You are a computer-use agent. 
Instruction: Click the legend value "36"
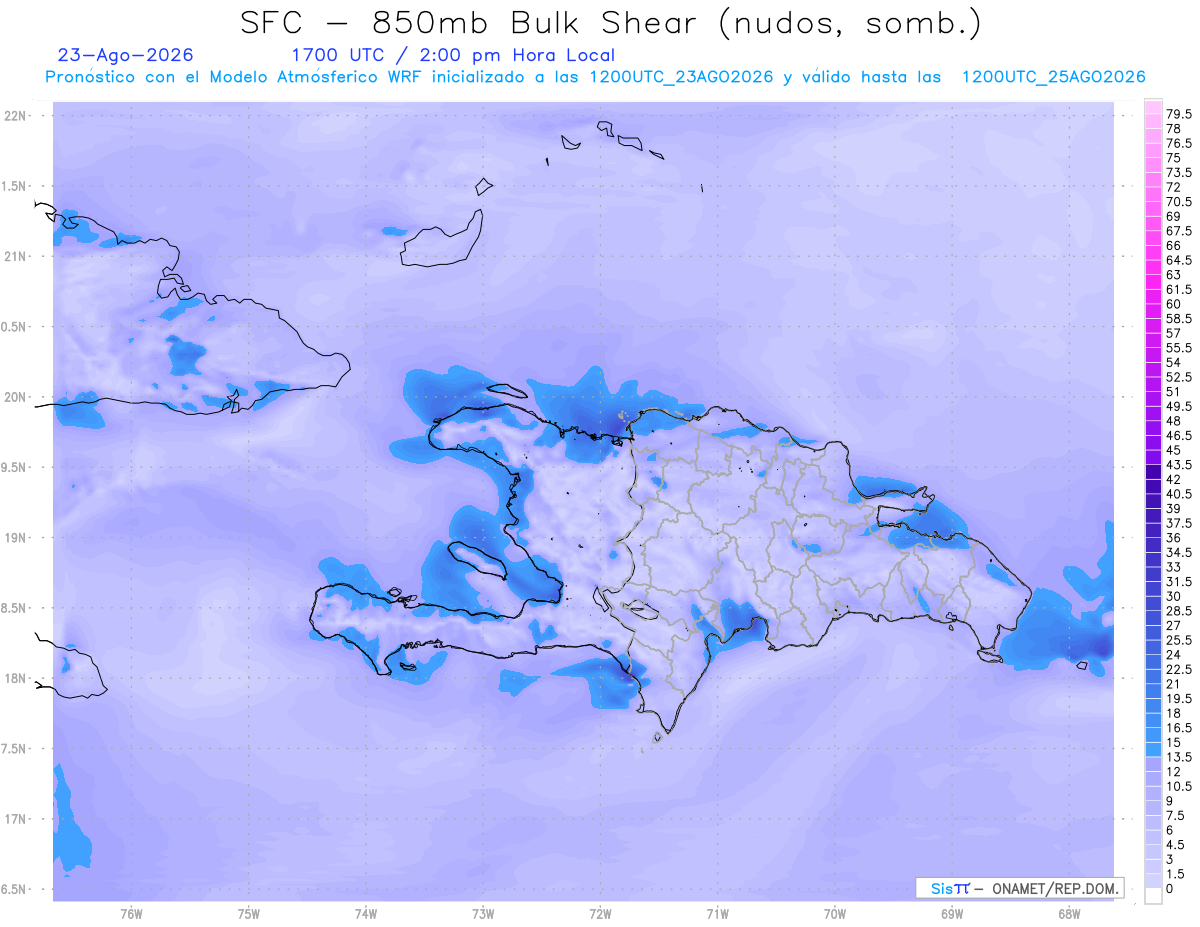point(1174,538)
